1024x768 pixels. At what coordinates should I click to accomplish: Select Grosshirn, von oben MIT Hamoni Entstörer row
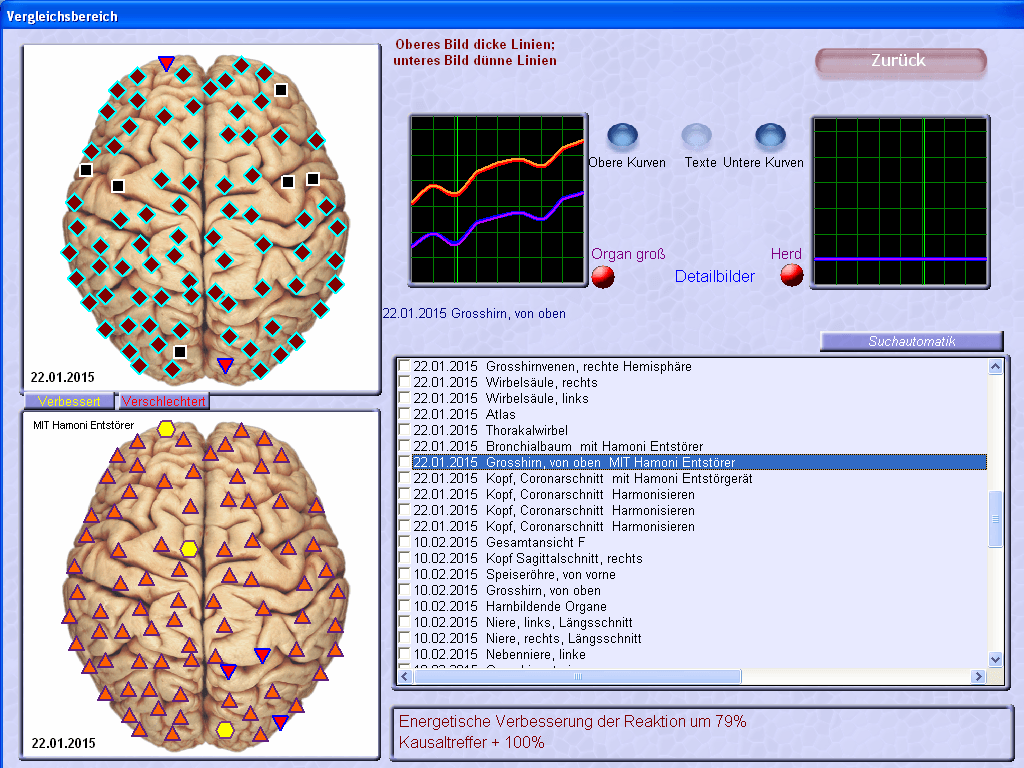click(699, 462)
